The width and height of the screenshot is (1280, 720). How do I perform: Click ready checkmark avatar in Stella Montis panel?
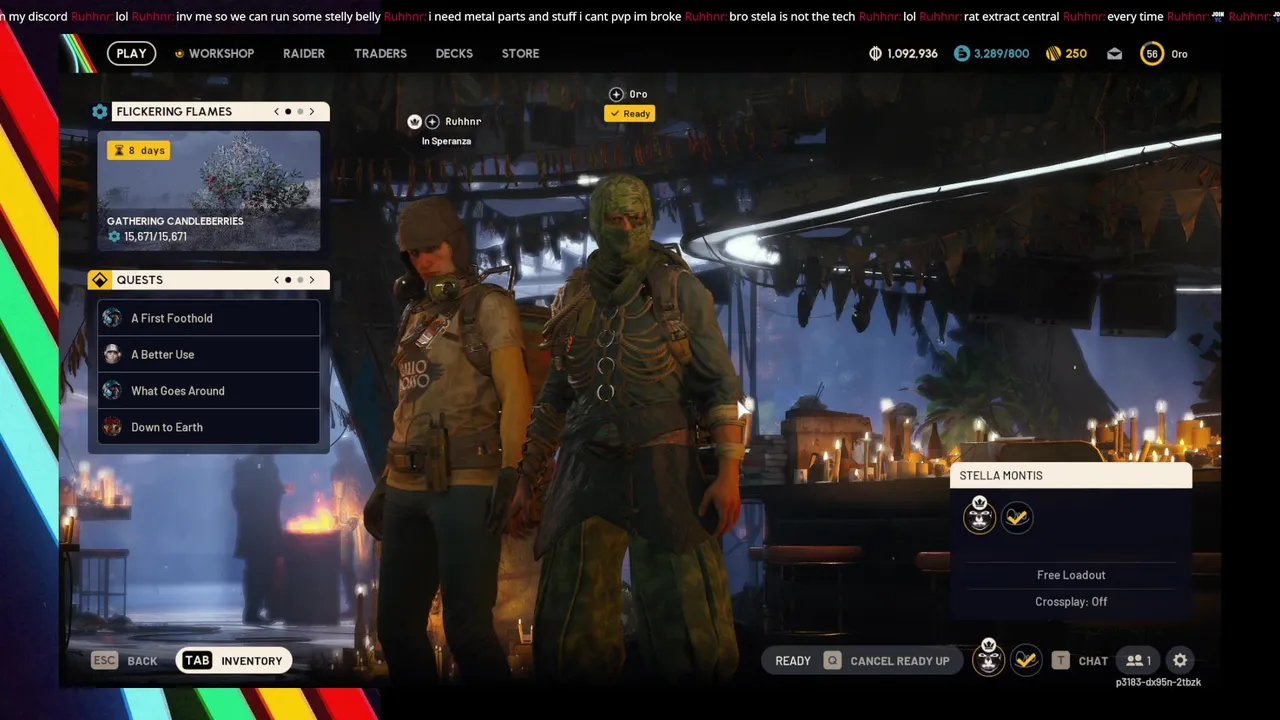click(1017, 518)
